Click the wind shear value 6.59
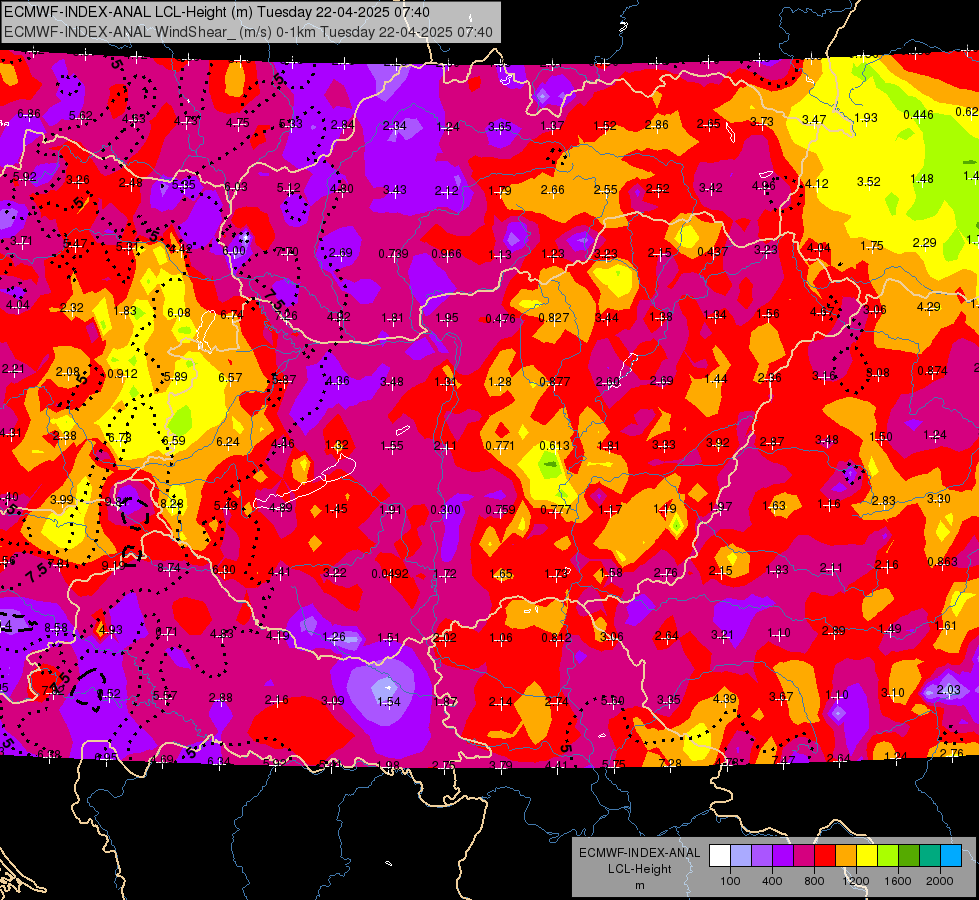 pos(174,440)
